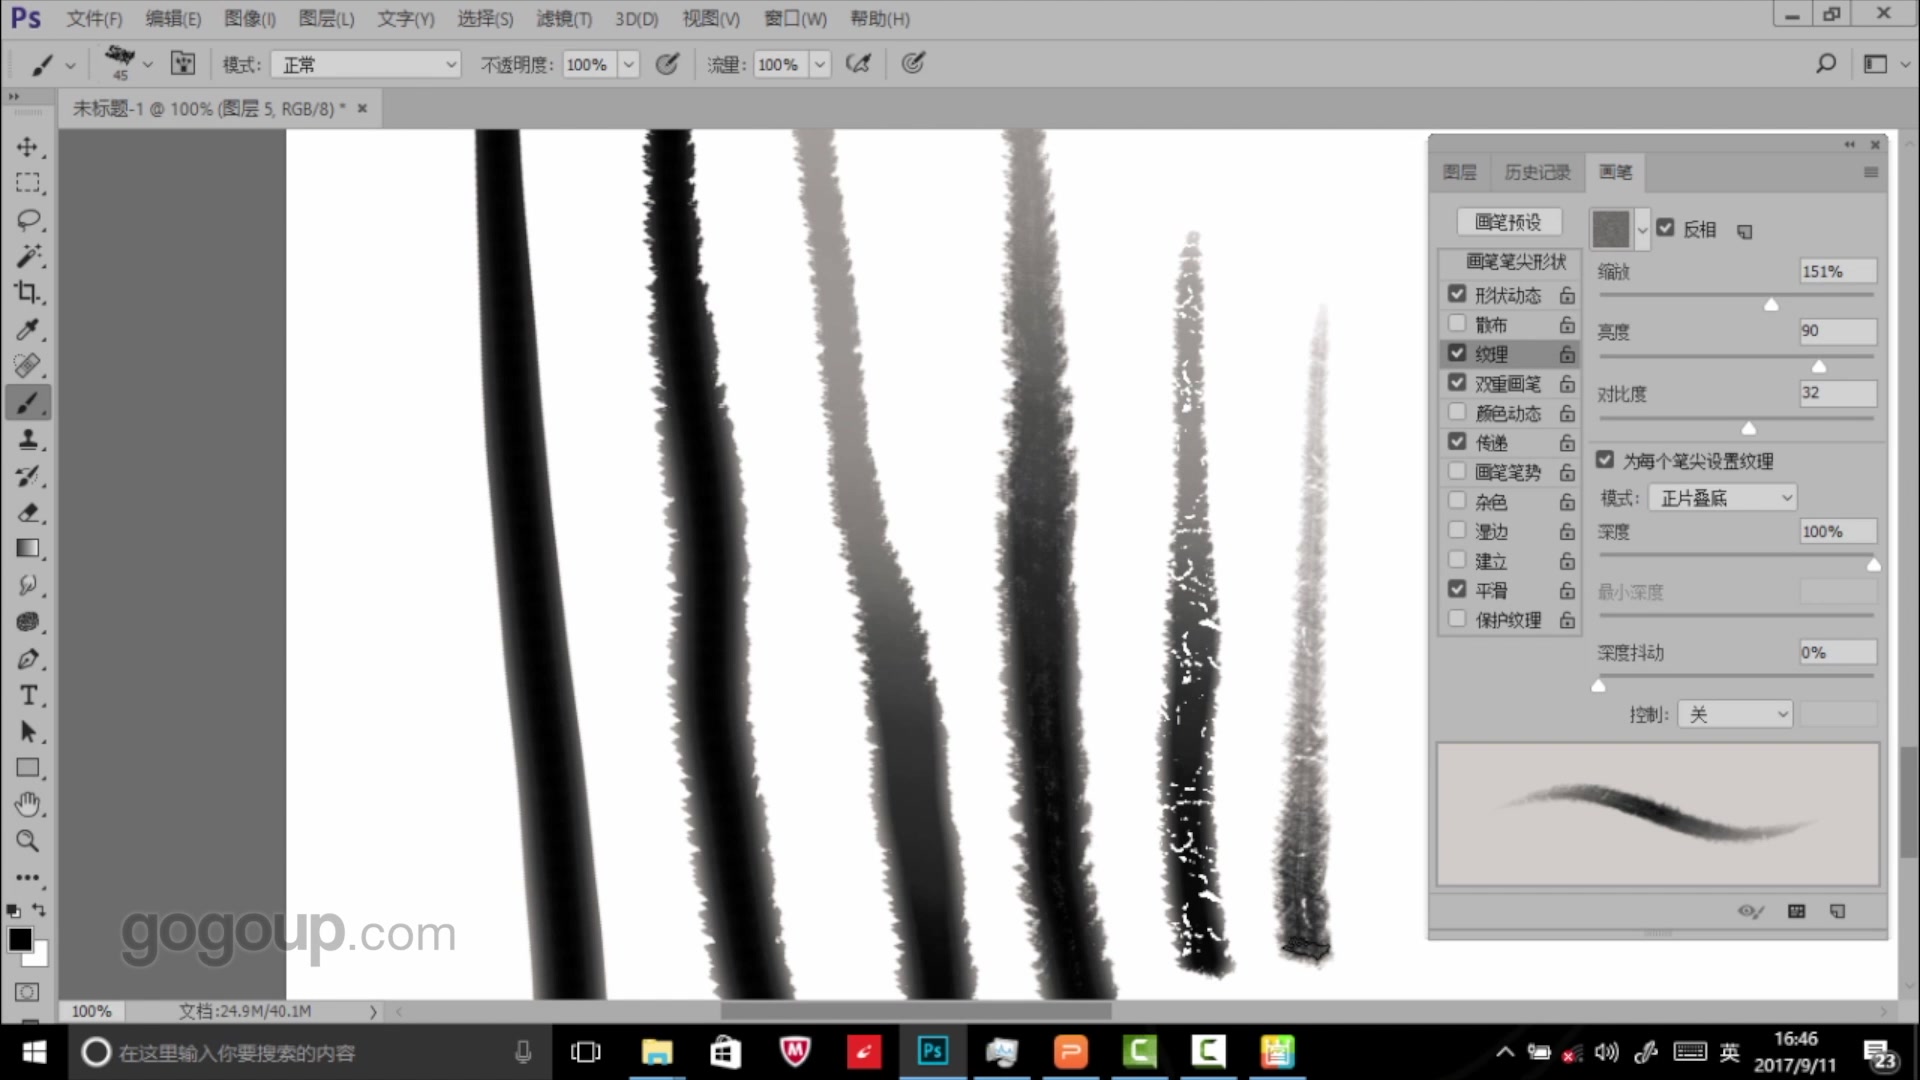This screenshot has height=1080, width=1920.
Task: Select the Crop tool
Action: pyautogui.click(x=27, y=292)
